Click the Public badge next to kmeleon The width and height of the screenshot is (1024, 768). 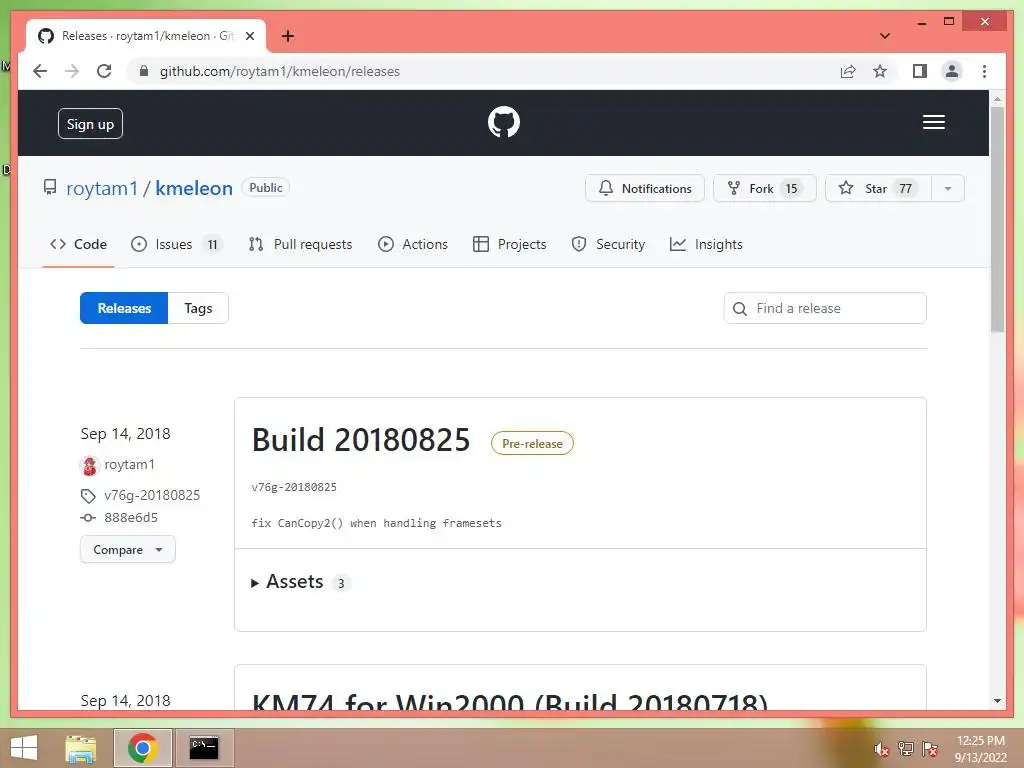[266, 187]
